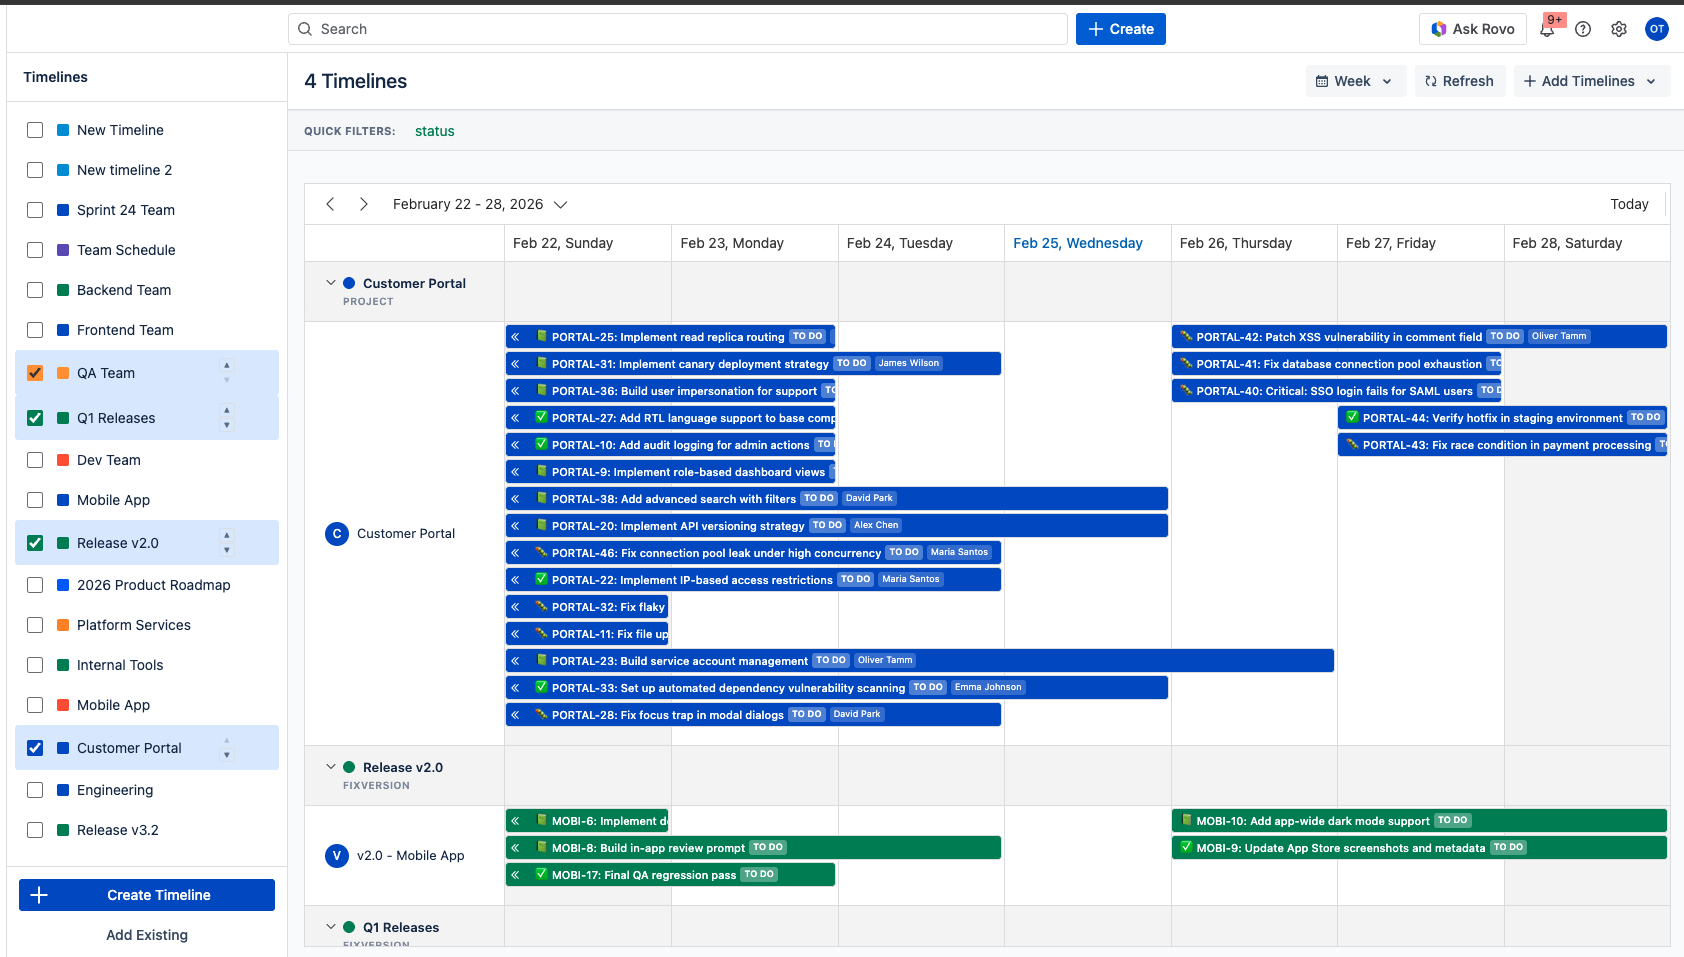Click the Ask Rovo icon

[1438, 29]
